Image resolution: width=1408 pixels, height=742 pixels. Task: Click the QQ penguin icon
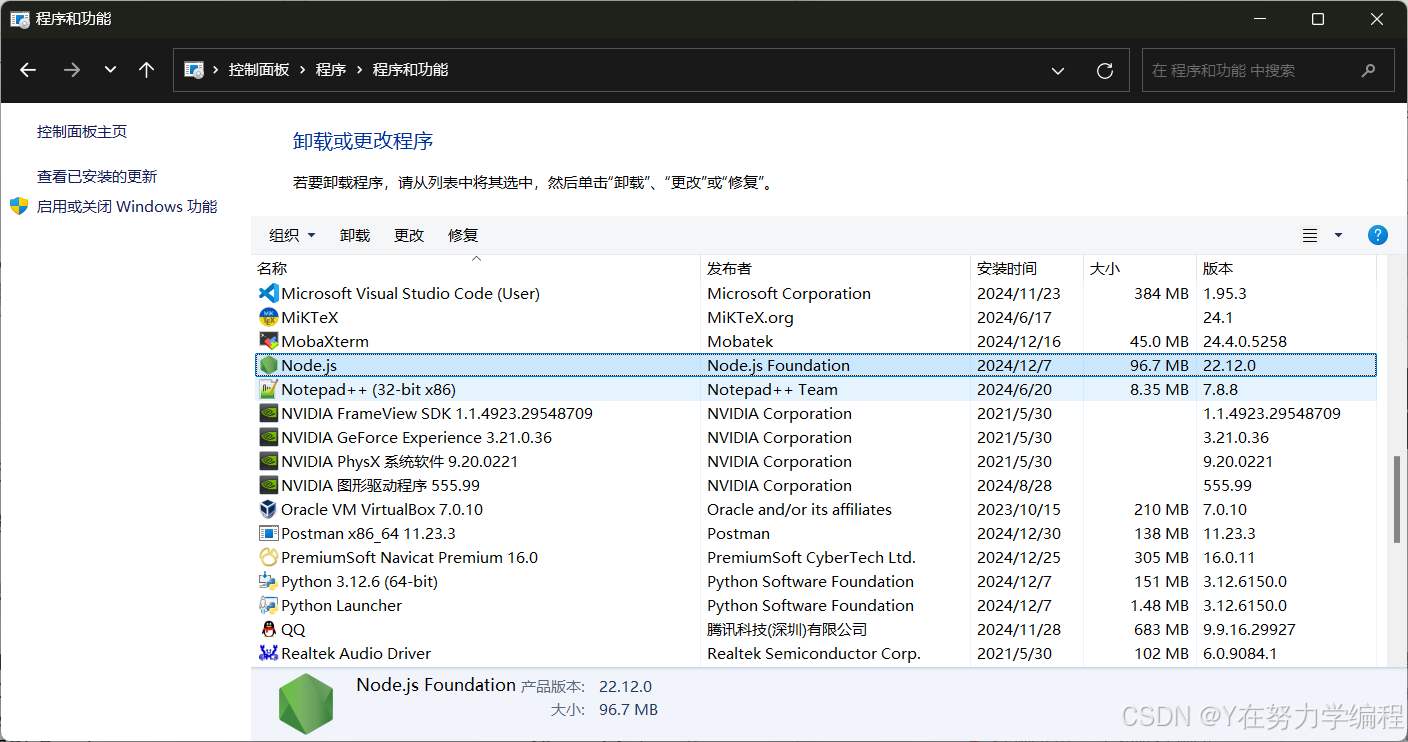(268, 629)
